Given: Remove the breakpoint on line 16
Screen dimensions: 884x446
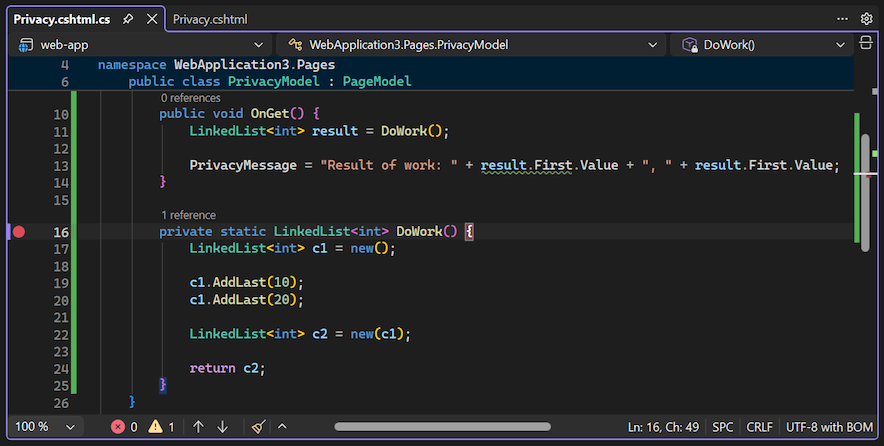Looking at the screenshot, I should coord(19,232).
